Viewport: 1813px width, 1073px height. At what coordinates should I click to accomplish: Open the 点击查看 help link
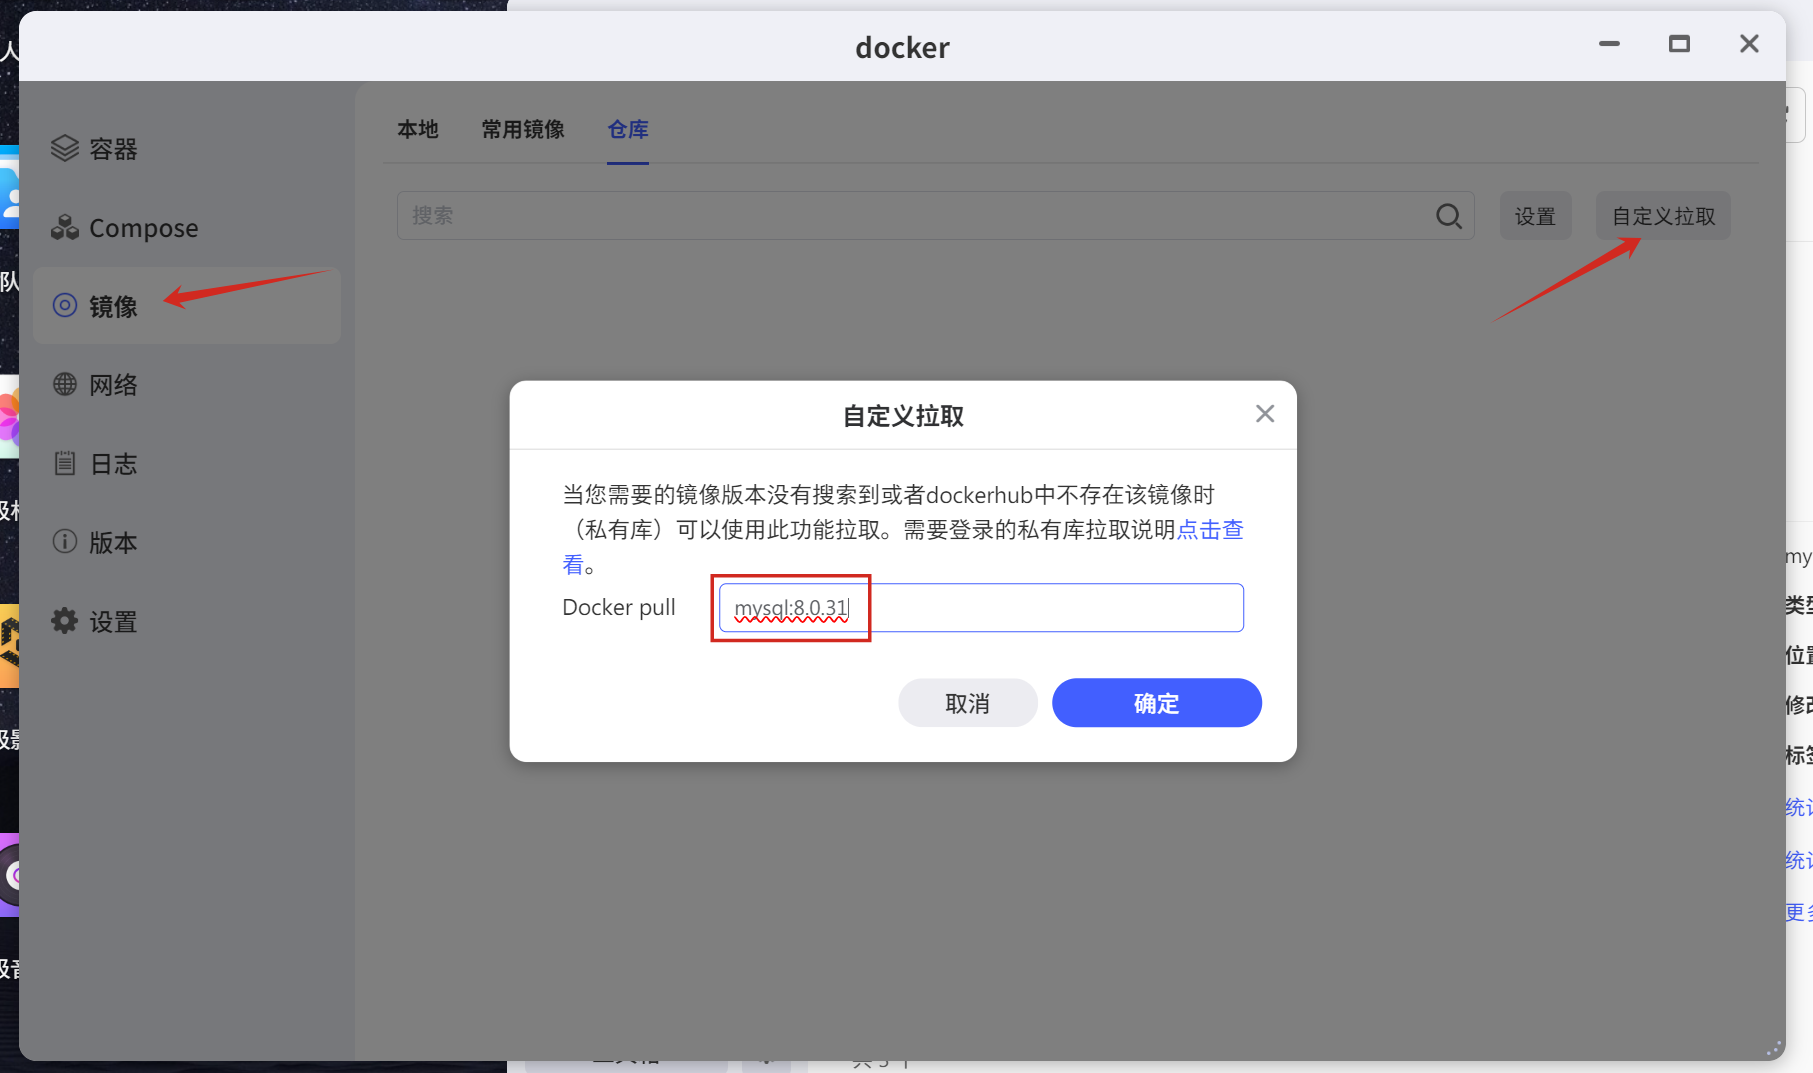(1210, 530)
